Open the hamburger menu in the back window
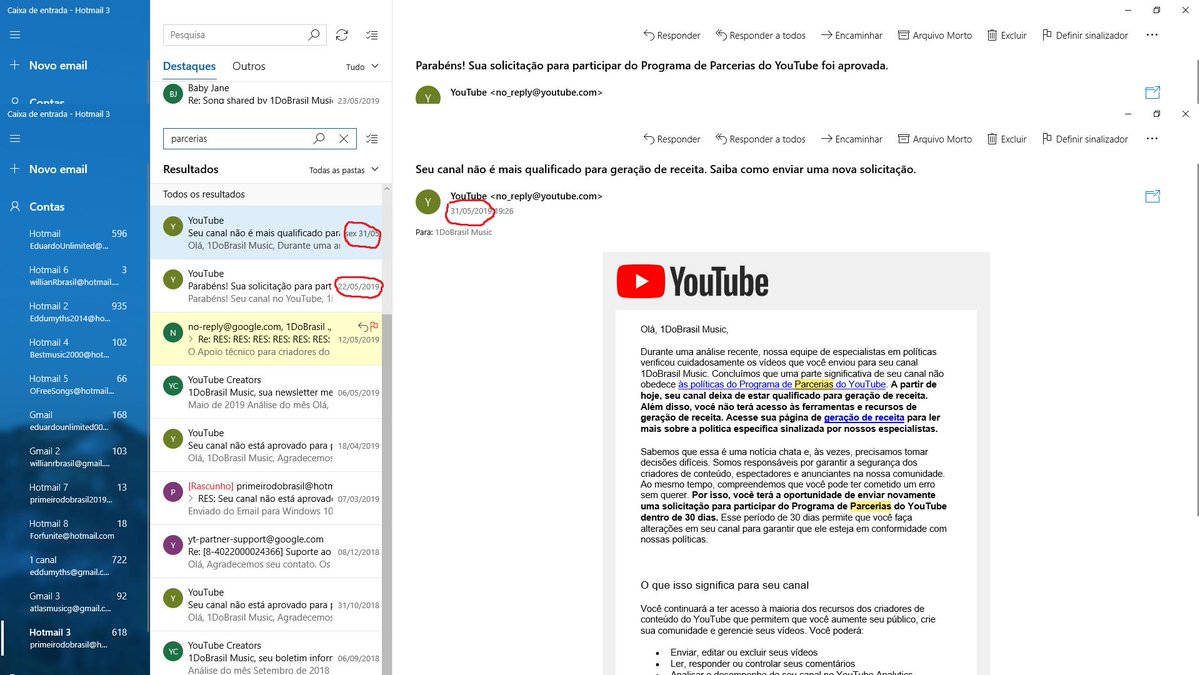 click(15, 35)
